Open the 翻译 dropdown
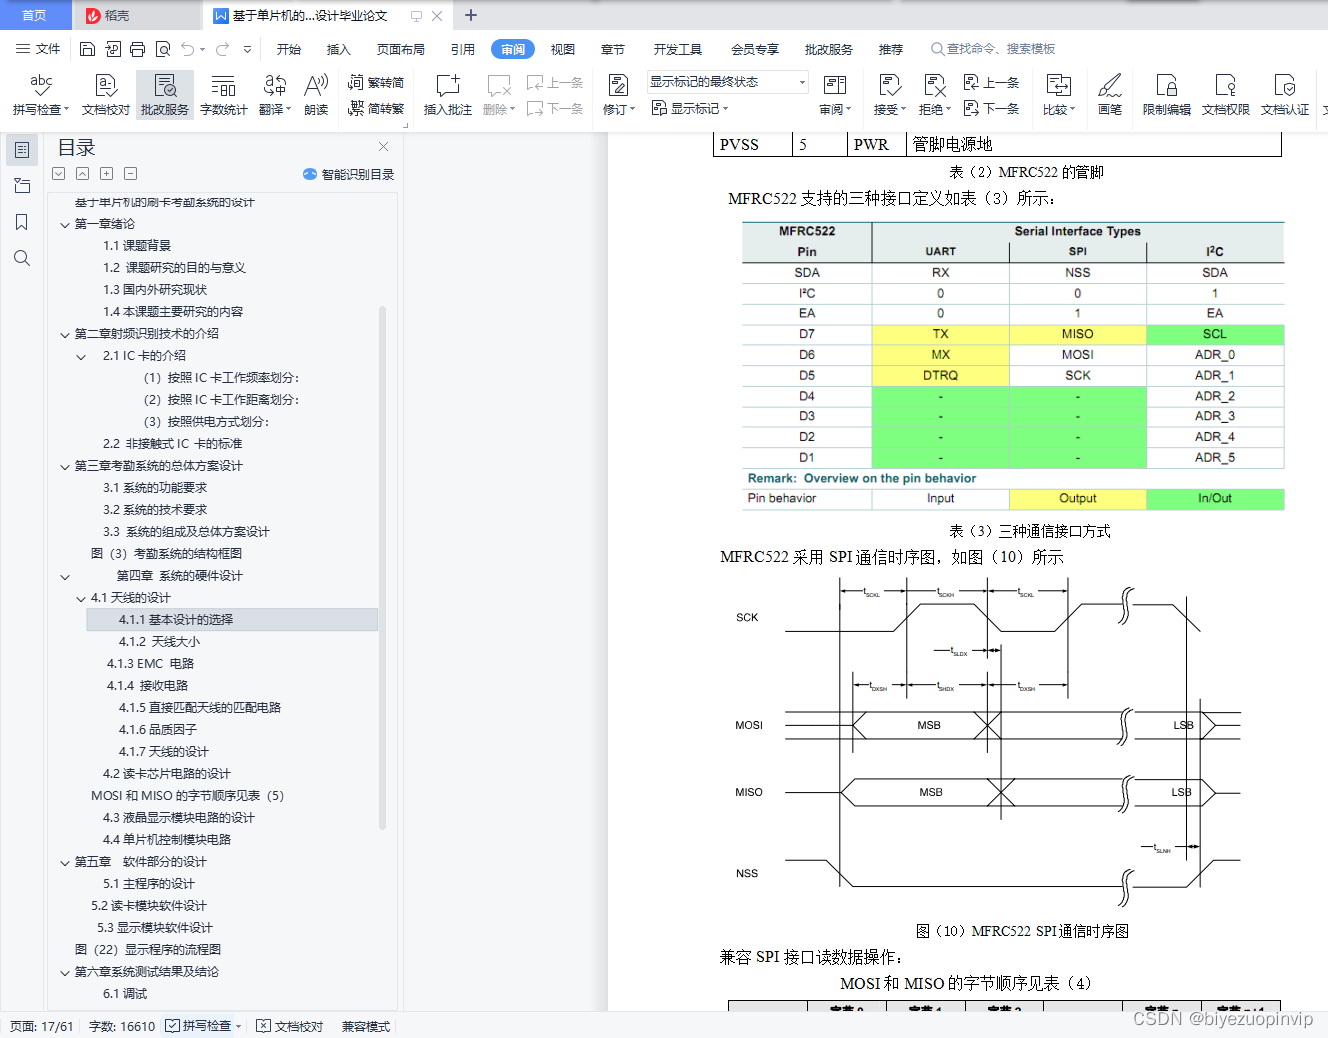The image size is (1328, 1038). coord(275,95)
